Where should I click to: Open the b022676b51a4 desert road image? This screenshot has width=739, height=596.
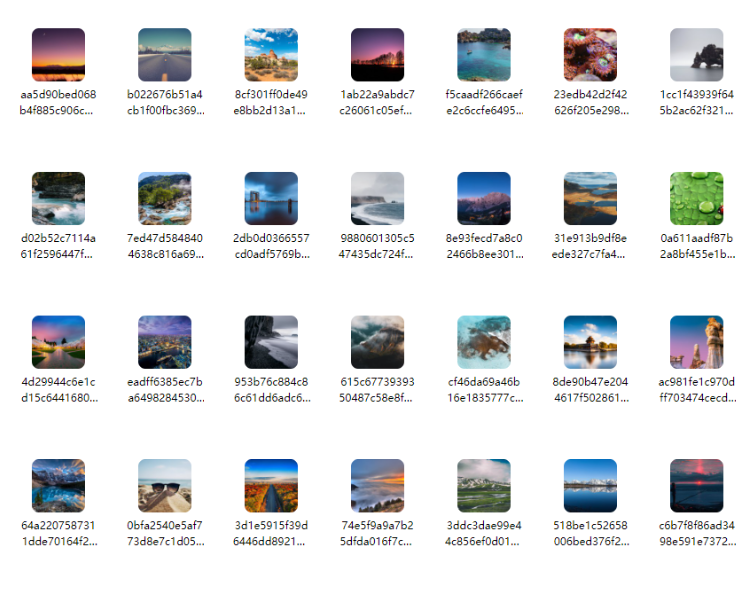click(164, 55)
